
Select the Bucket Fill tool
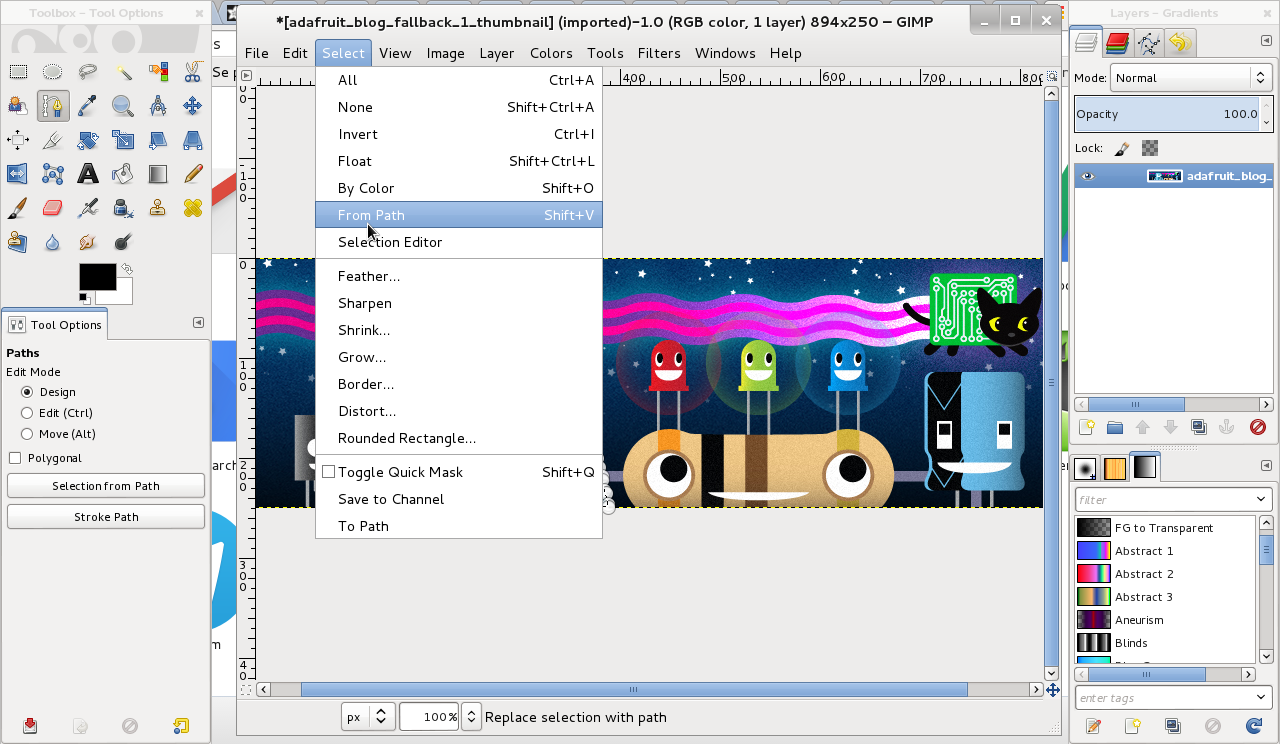point(123,174)
